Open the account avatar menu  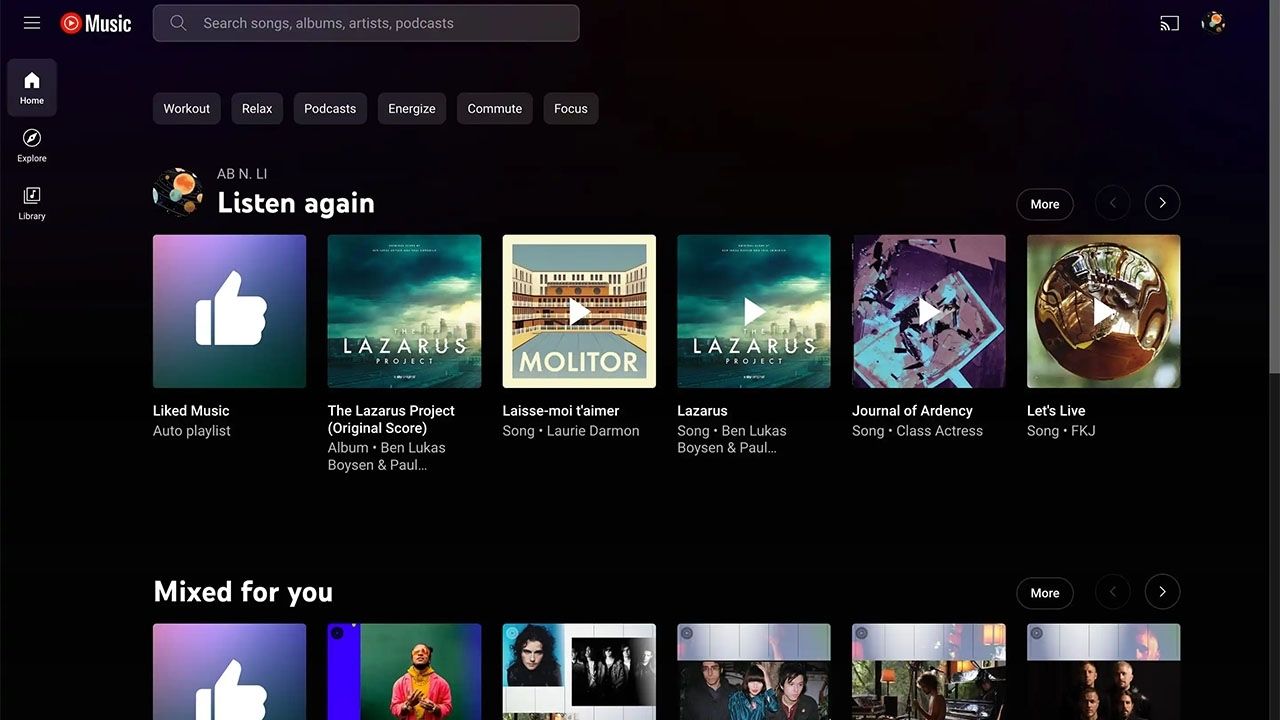pyautogui.click(x=1213, y=23)
